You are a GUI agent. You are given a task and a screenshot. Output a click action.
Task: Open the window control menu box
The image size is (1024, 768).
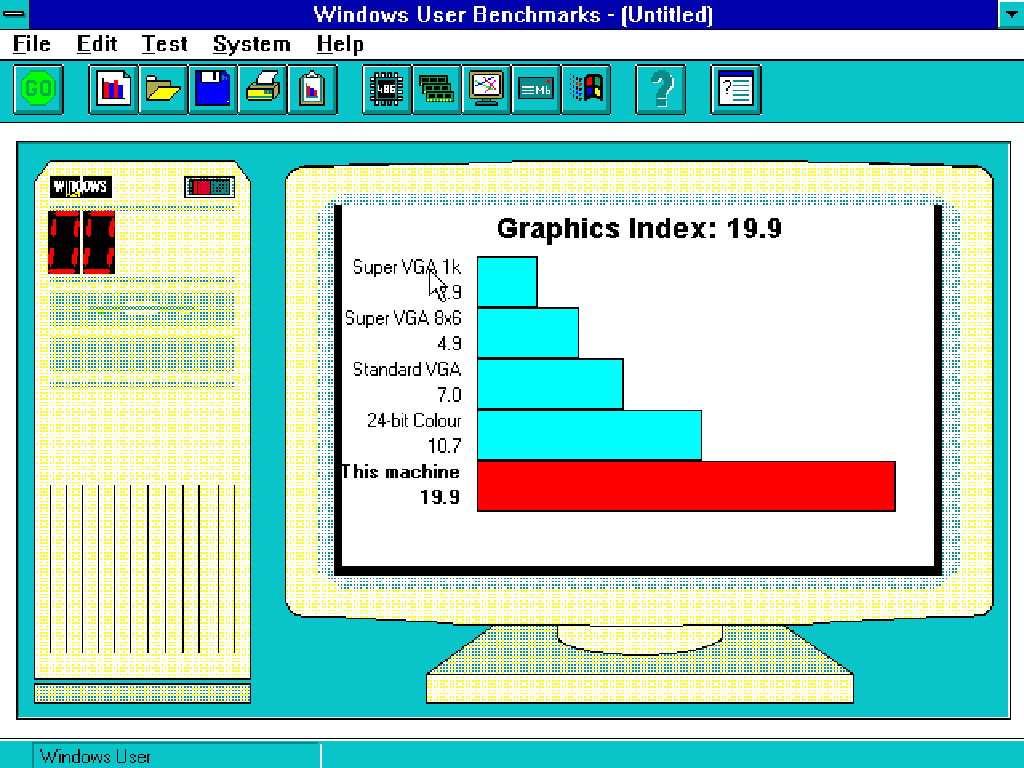[14, 14]
